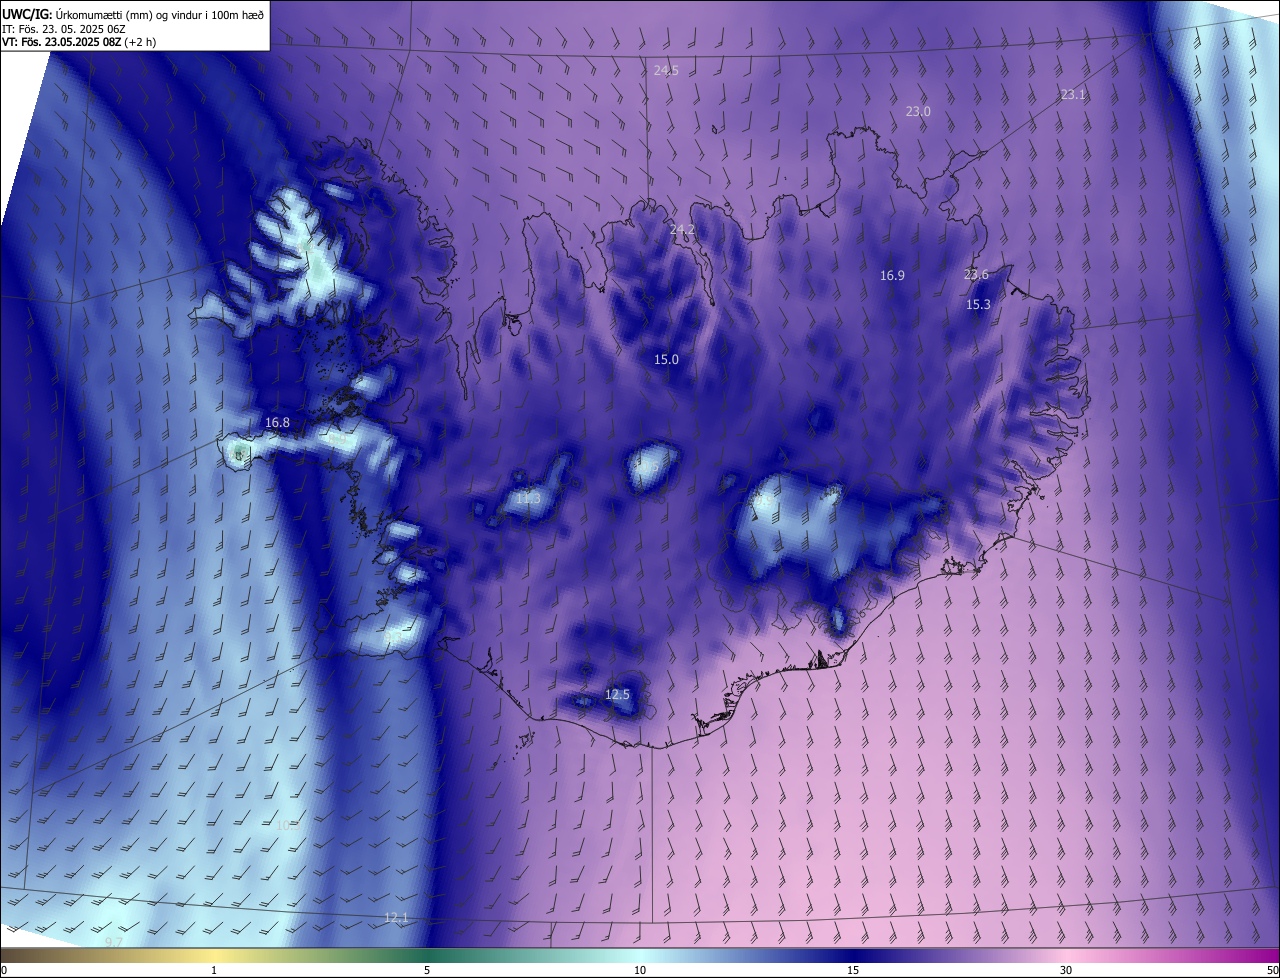The image size is (1280, 978).
Task: Click the valid time "VT: Fös. 23.05.2025 08Z (+2 h)"
Action: pyautogui.click(x=78, y=42)
